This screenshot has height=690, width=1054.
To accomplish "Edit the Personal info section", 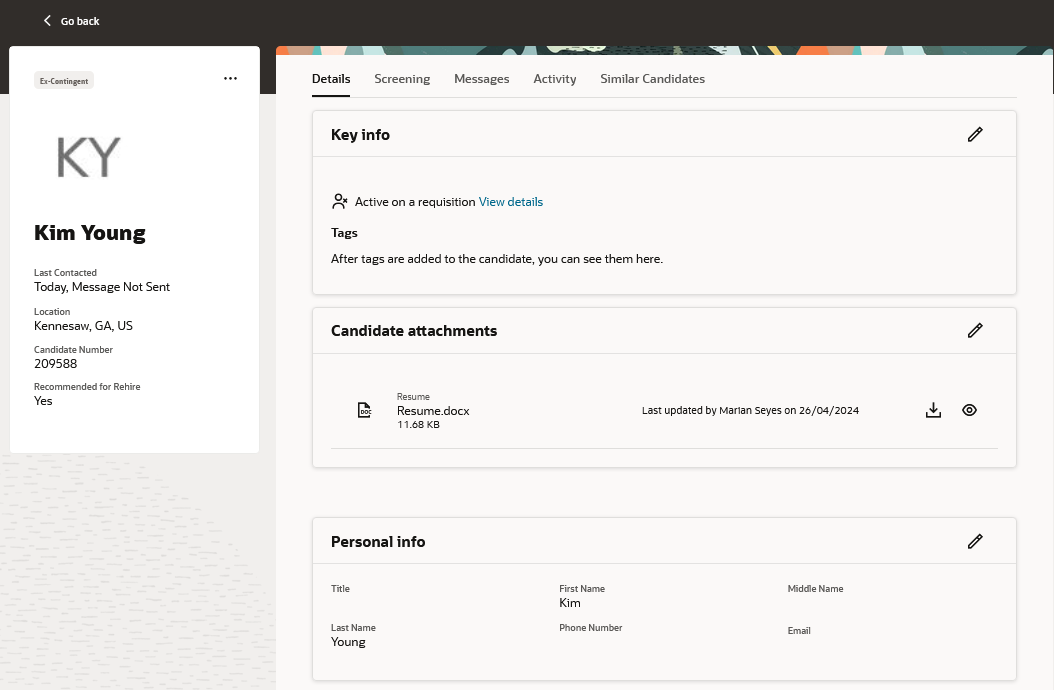I will pyautogui.click(x=975, y=541).
